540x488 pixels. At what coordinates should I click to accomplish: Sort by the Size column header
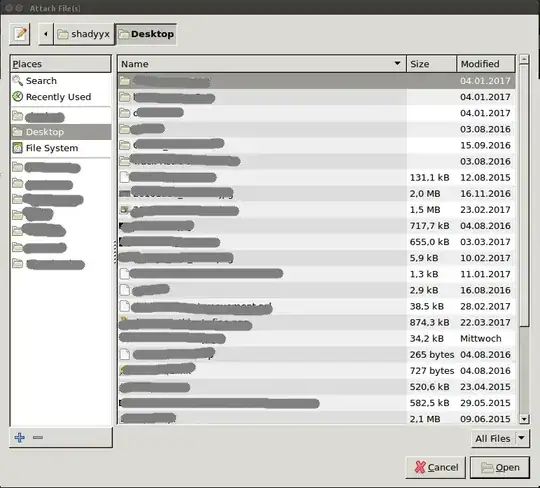(x=432, y=64)
